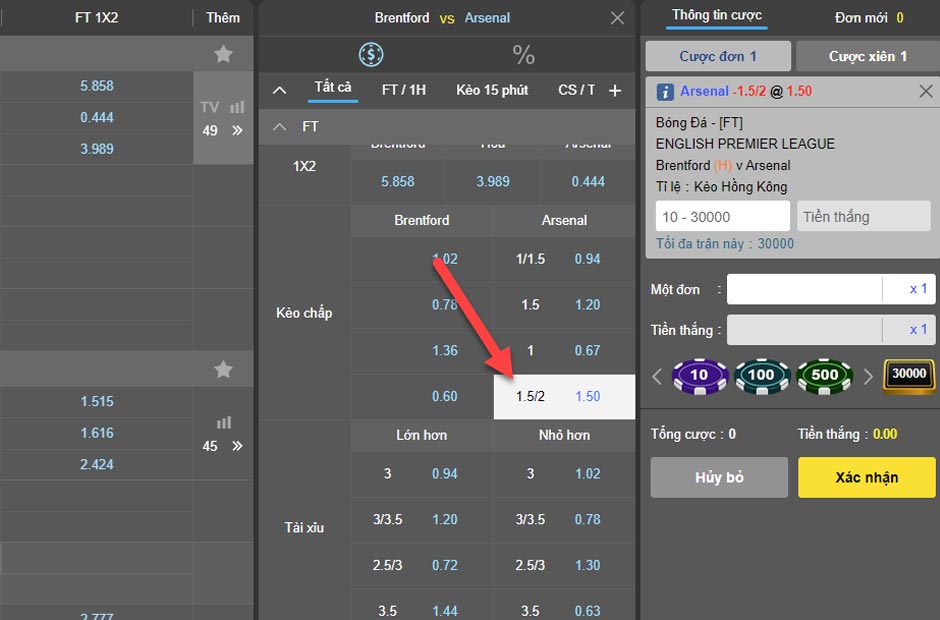Add more market tabs with plus icon

pos(615,91)
